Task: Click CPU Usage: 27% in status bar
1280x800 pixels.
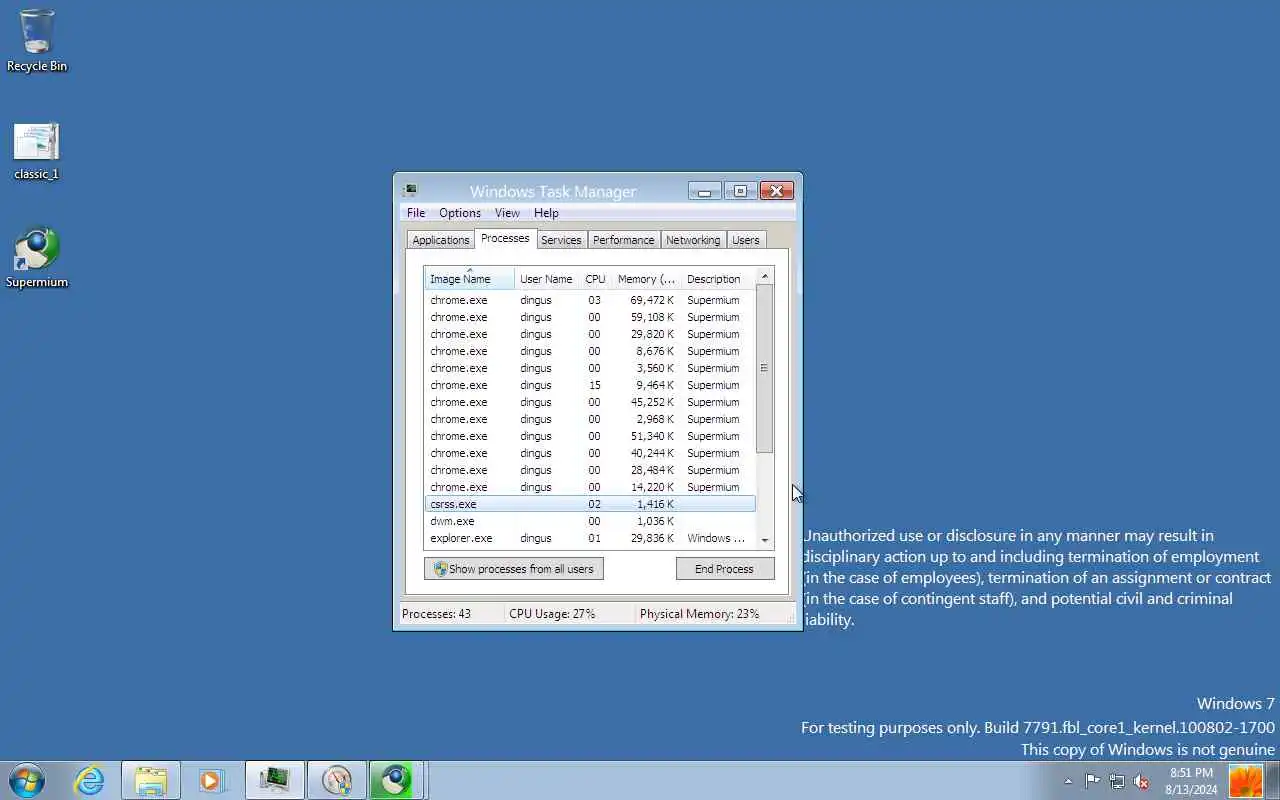Action: pyautogui.click(x=552, y=614)
